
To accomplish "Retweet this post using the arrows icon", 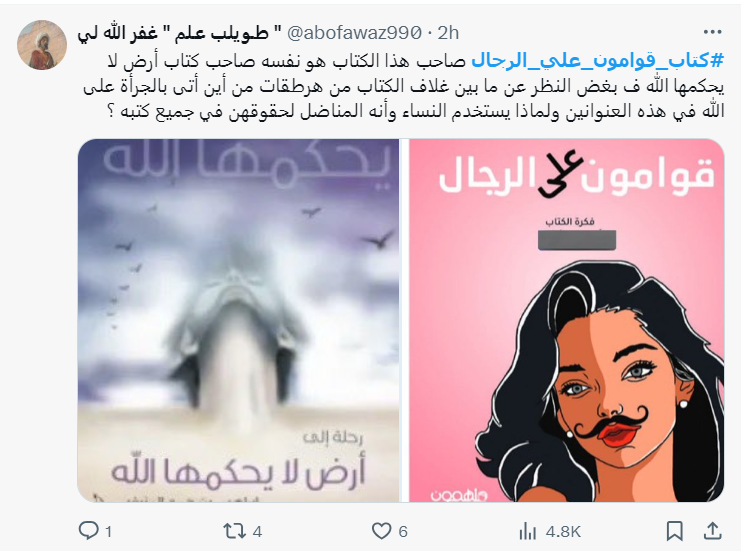I will (x=235, y=531).
